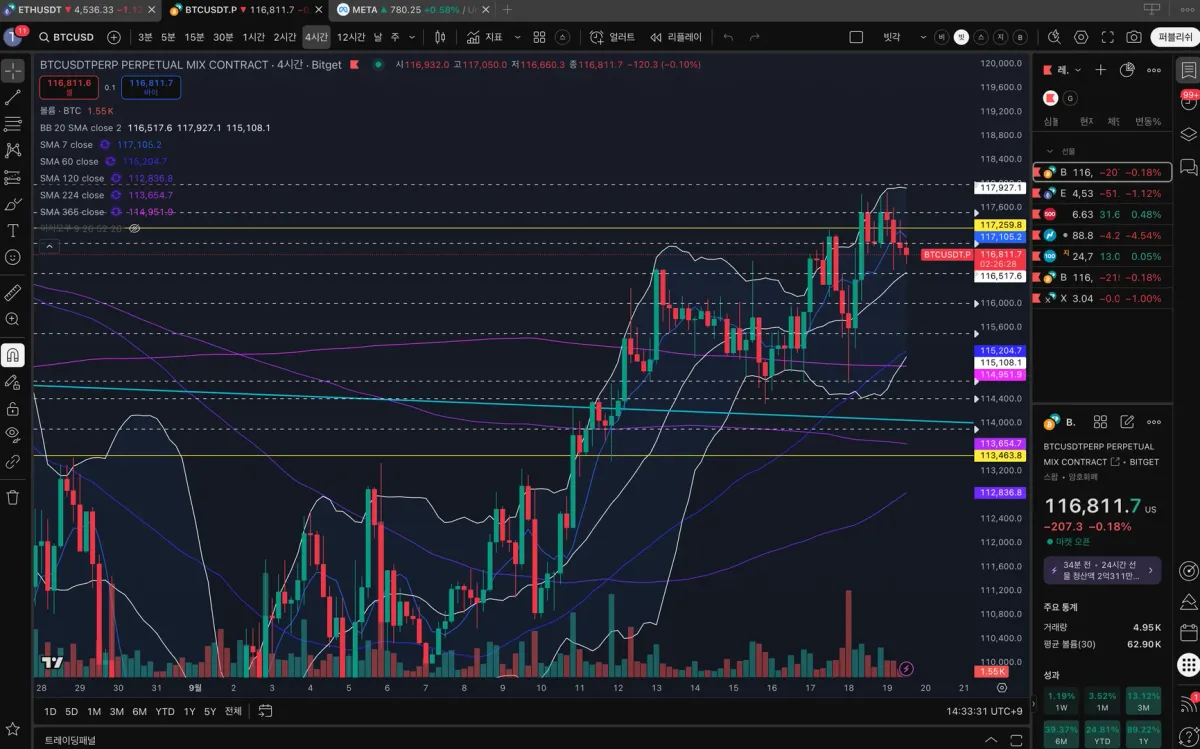The width and height of the screenshot is (1200, 749).
Task: Select the ETH row showing -1.12%
Action: [1102, 193]
